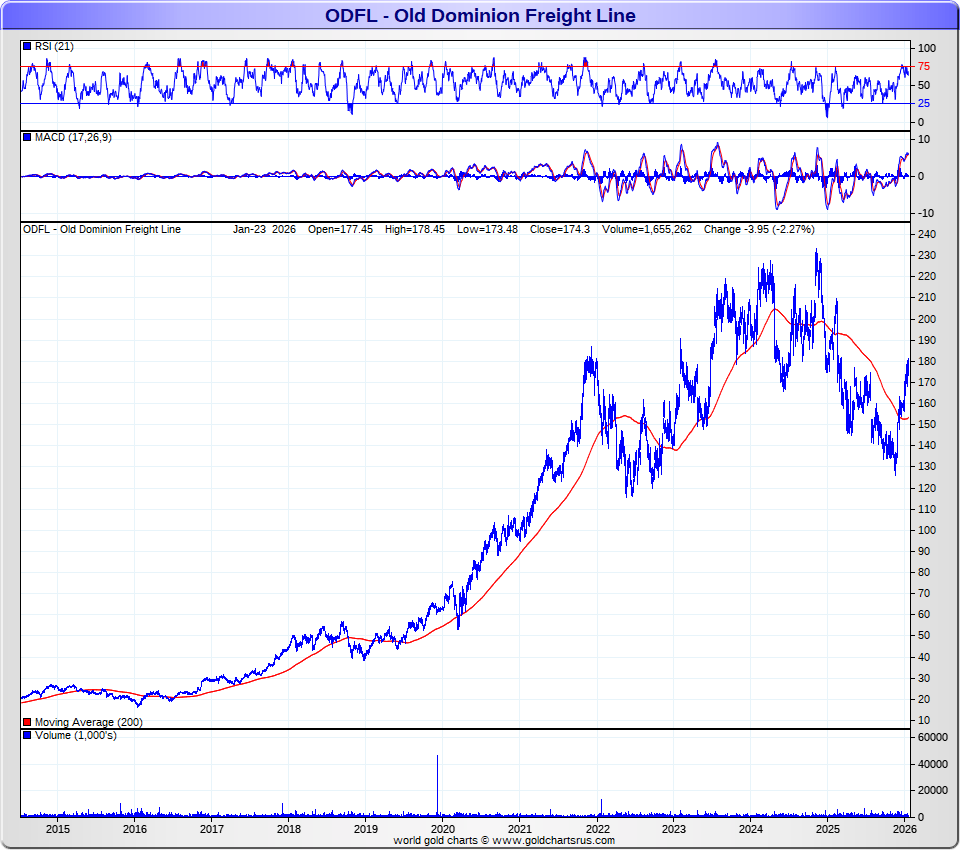This screenshot has height=850, width=960.
Task: Click the www.goldchartsrus.com footer credit
Action: click(x=553, y=840)
